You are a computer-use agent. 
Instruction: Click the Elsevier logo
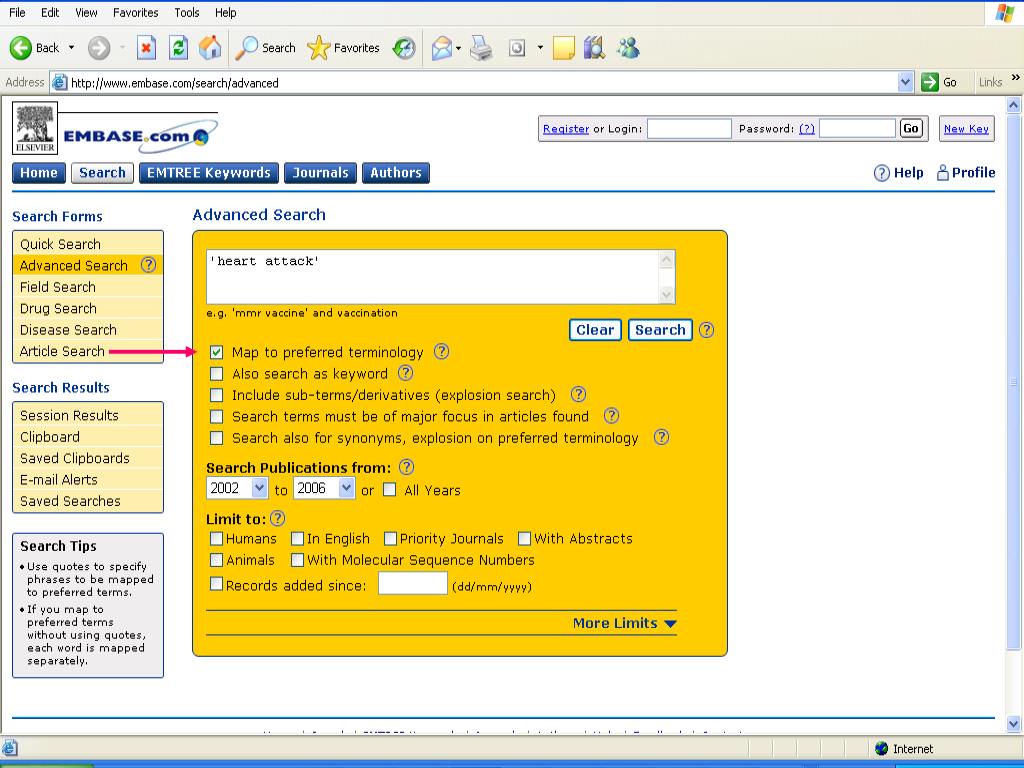coord(35,128)
